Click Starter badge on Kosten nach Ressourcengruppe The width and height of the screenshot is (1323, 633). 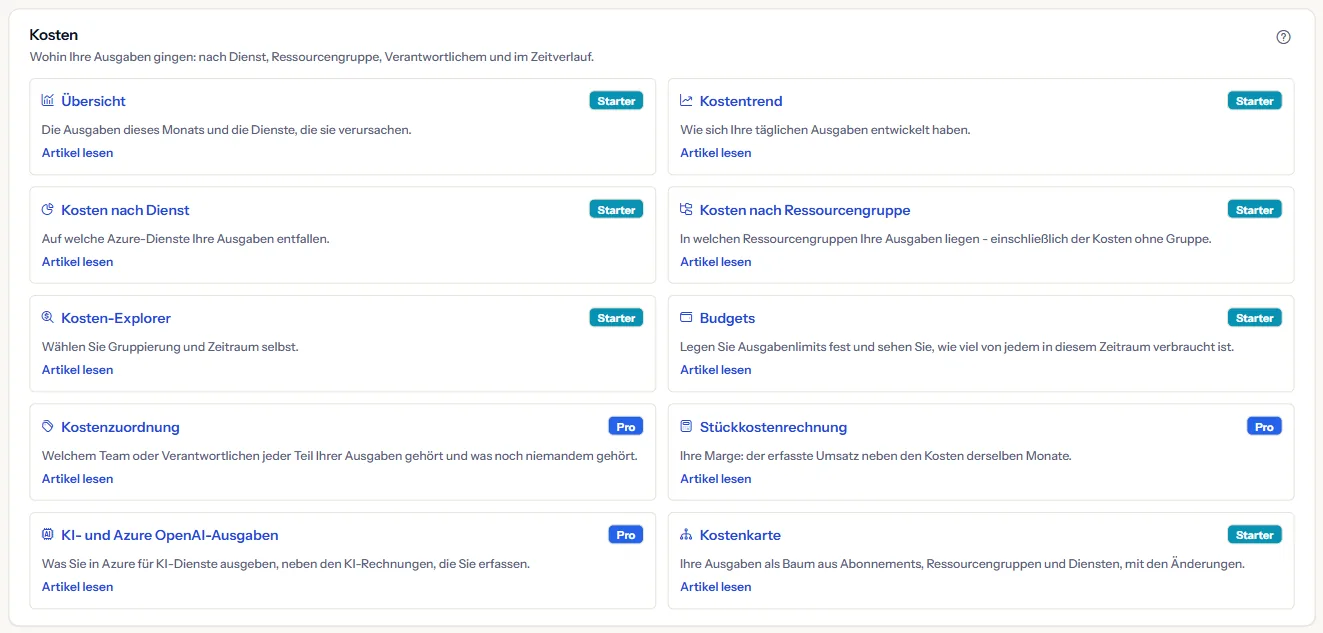pos(1254,210)
